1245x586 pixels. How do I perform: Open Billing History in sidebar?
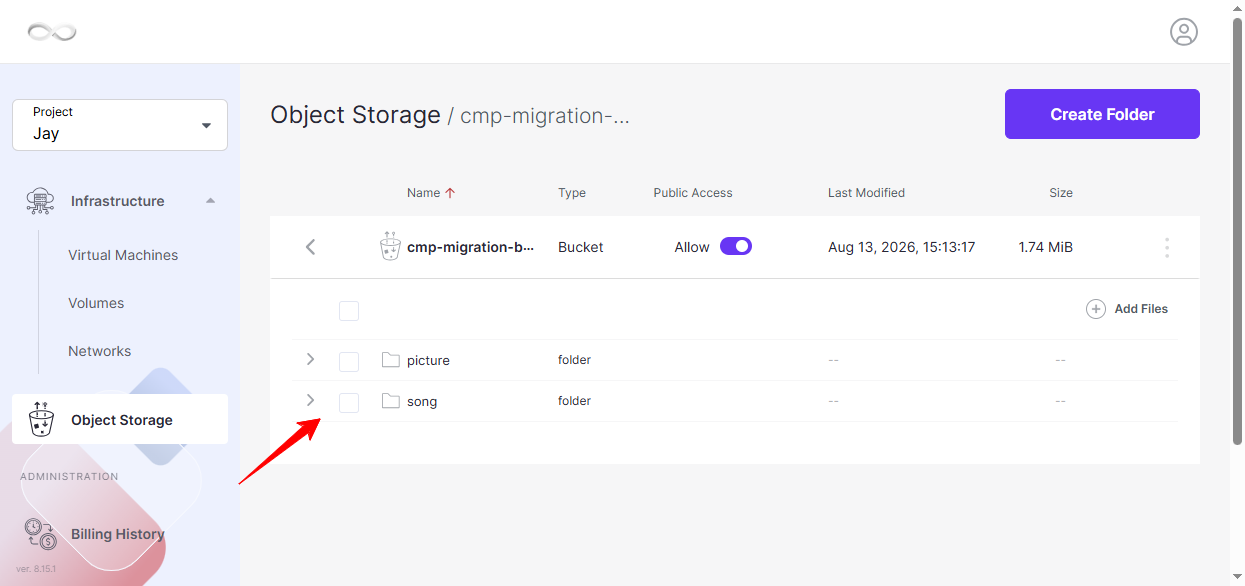point(117,534)
